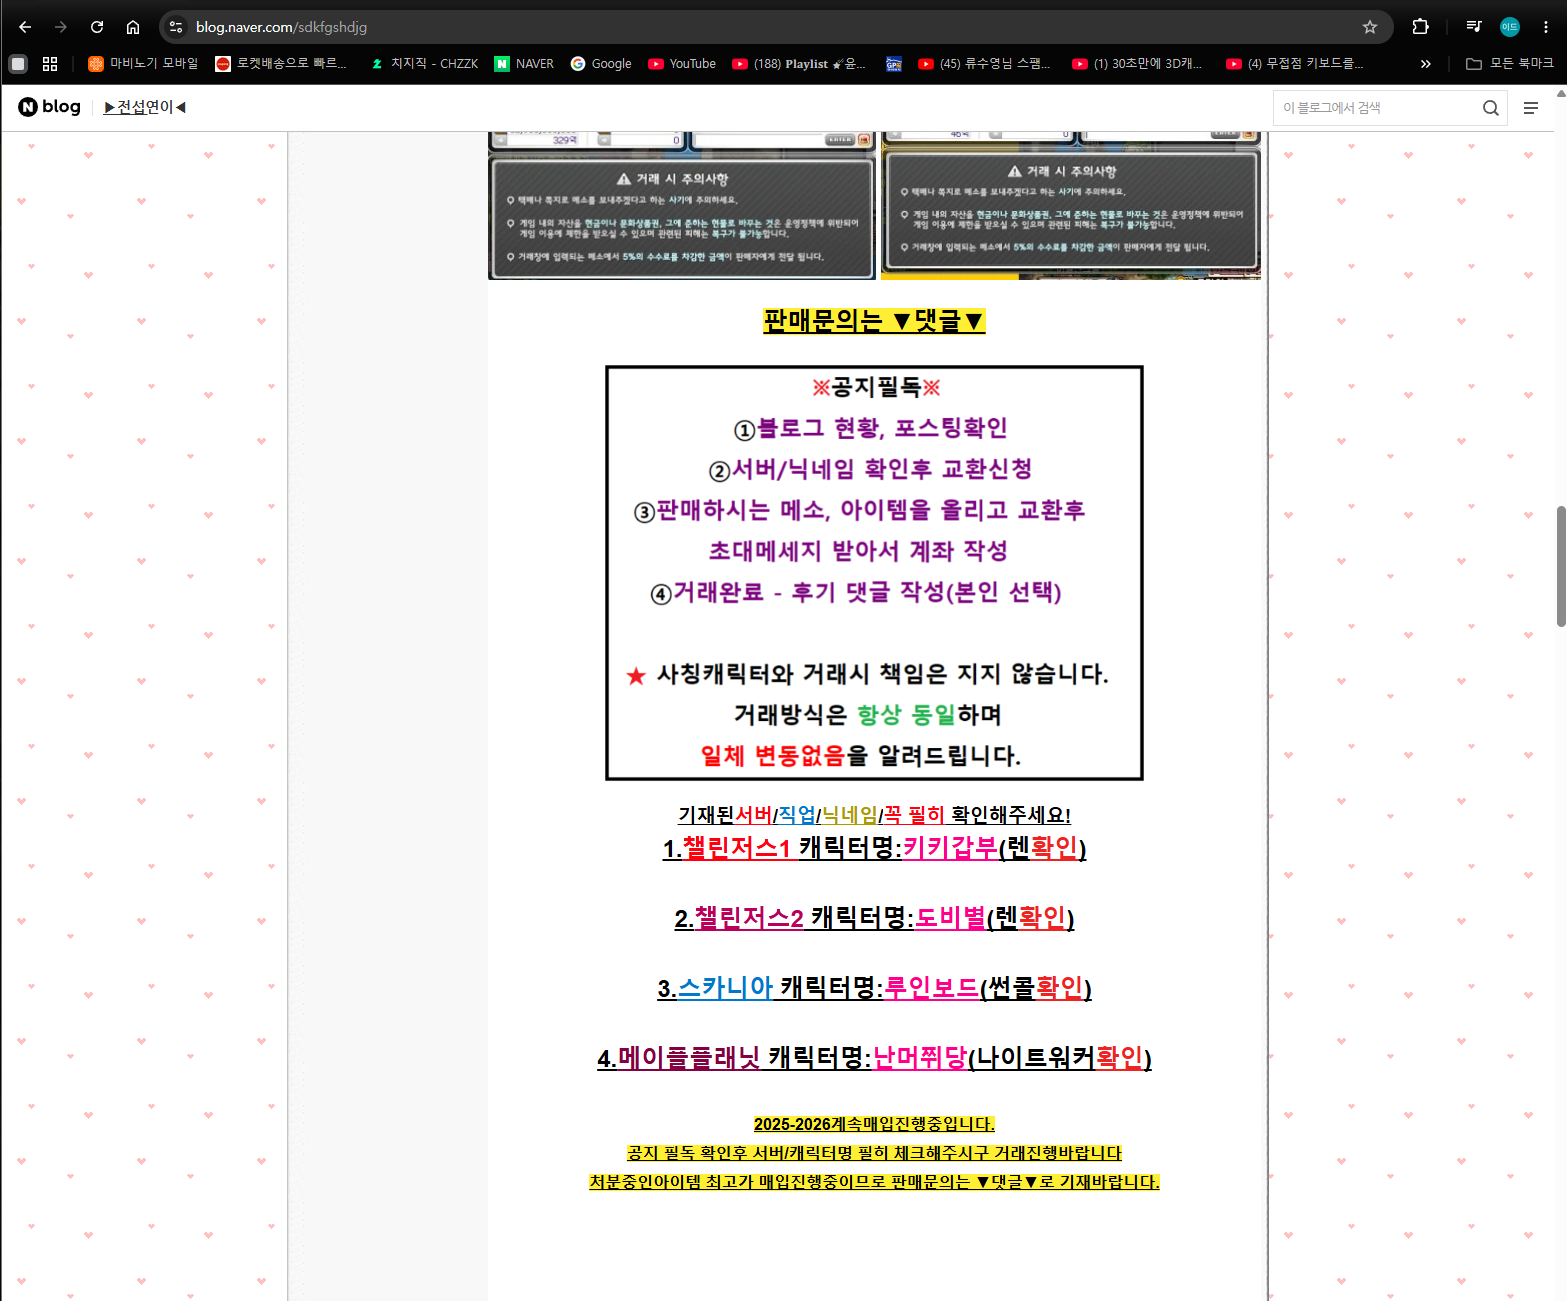Open the 마비노기 모바일 bookmark
This screenshot has width=1567, height=1301.
coord(143,64)
